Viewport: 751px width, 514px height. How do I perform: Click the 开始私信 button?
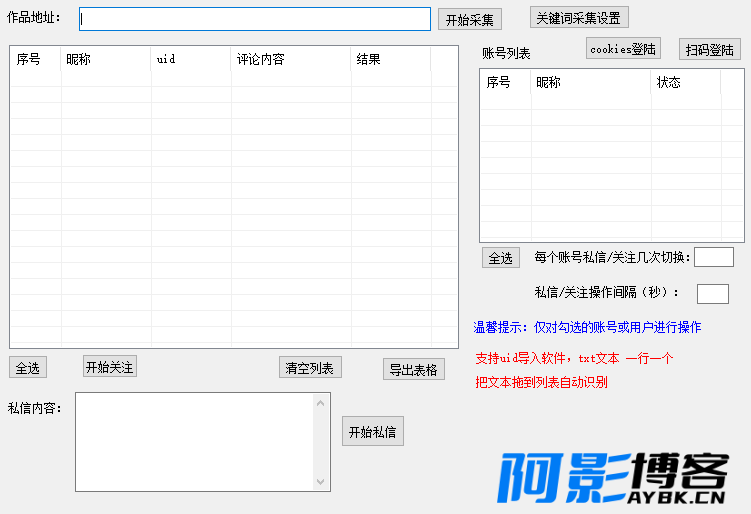[373, 432]
